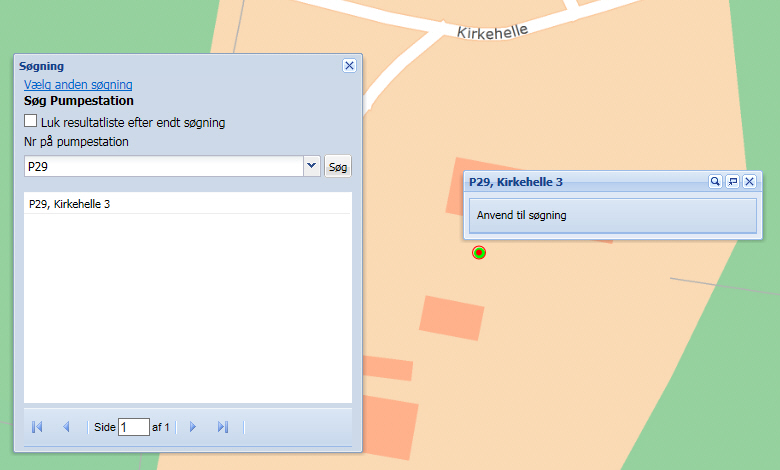Viewport: 780px width, 470px height.
Task: Focus the Nr på pumpestation input field
Action: (x=164, y=166)
